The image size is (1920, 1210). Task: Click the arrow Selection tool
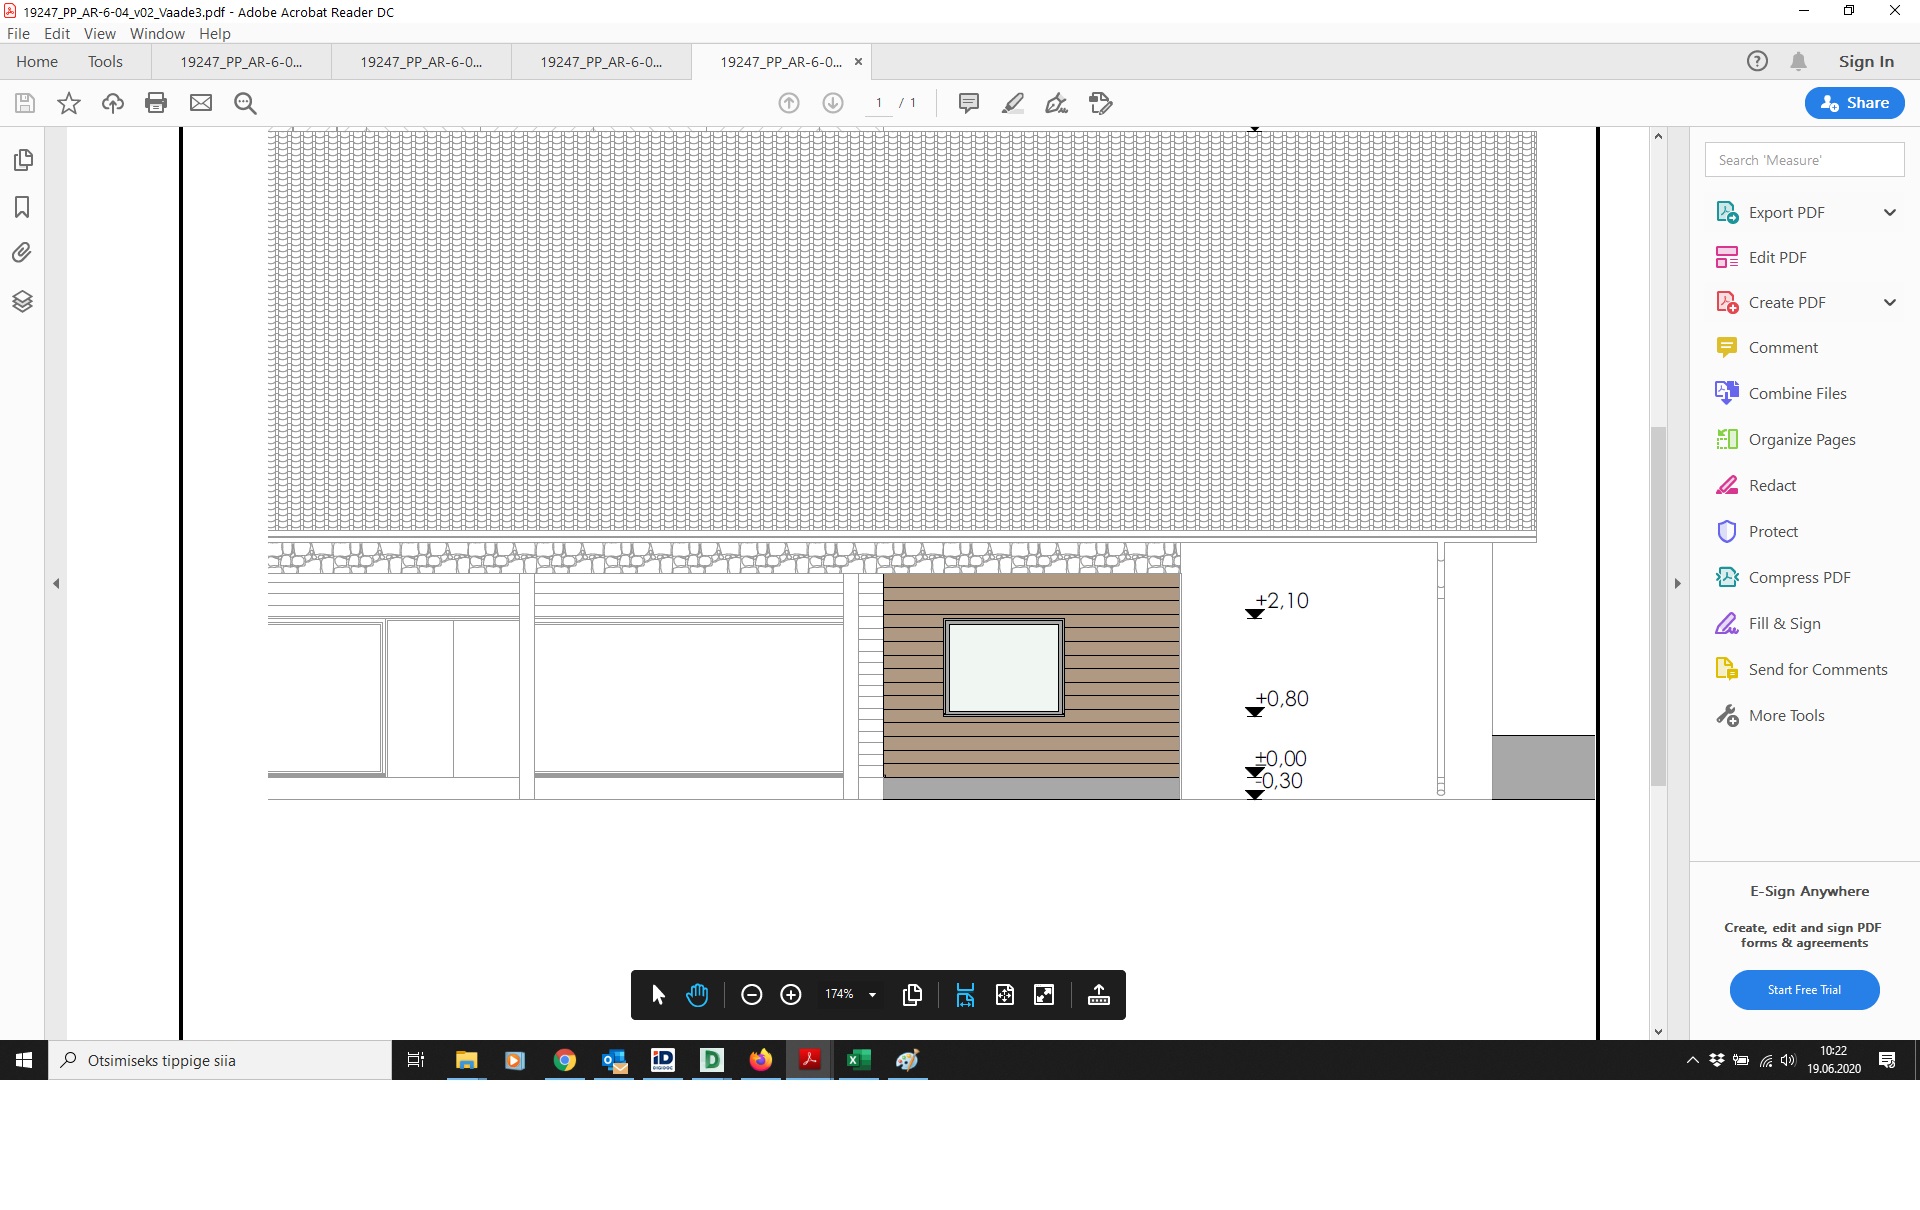658,995
